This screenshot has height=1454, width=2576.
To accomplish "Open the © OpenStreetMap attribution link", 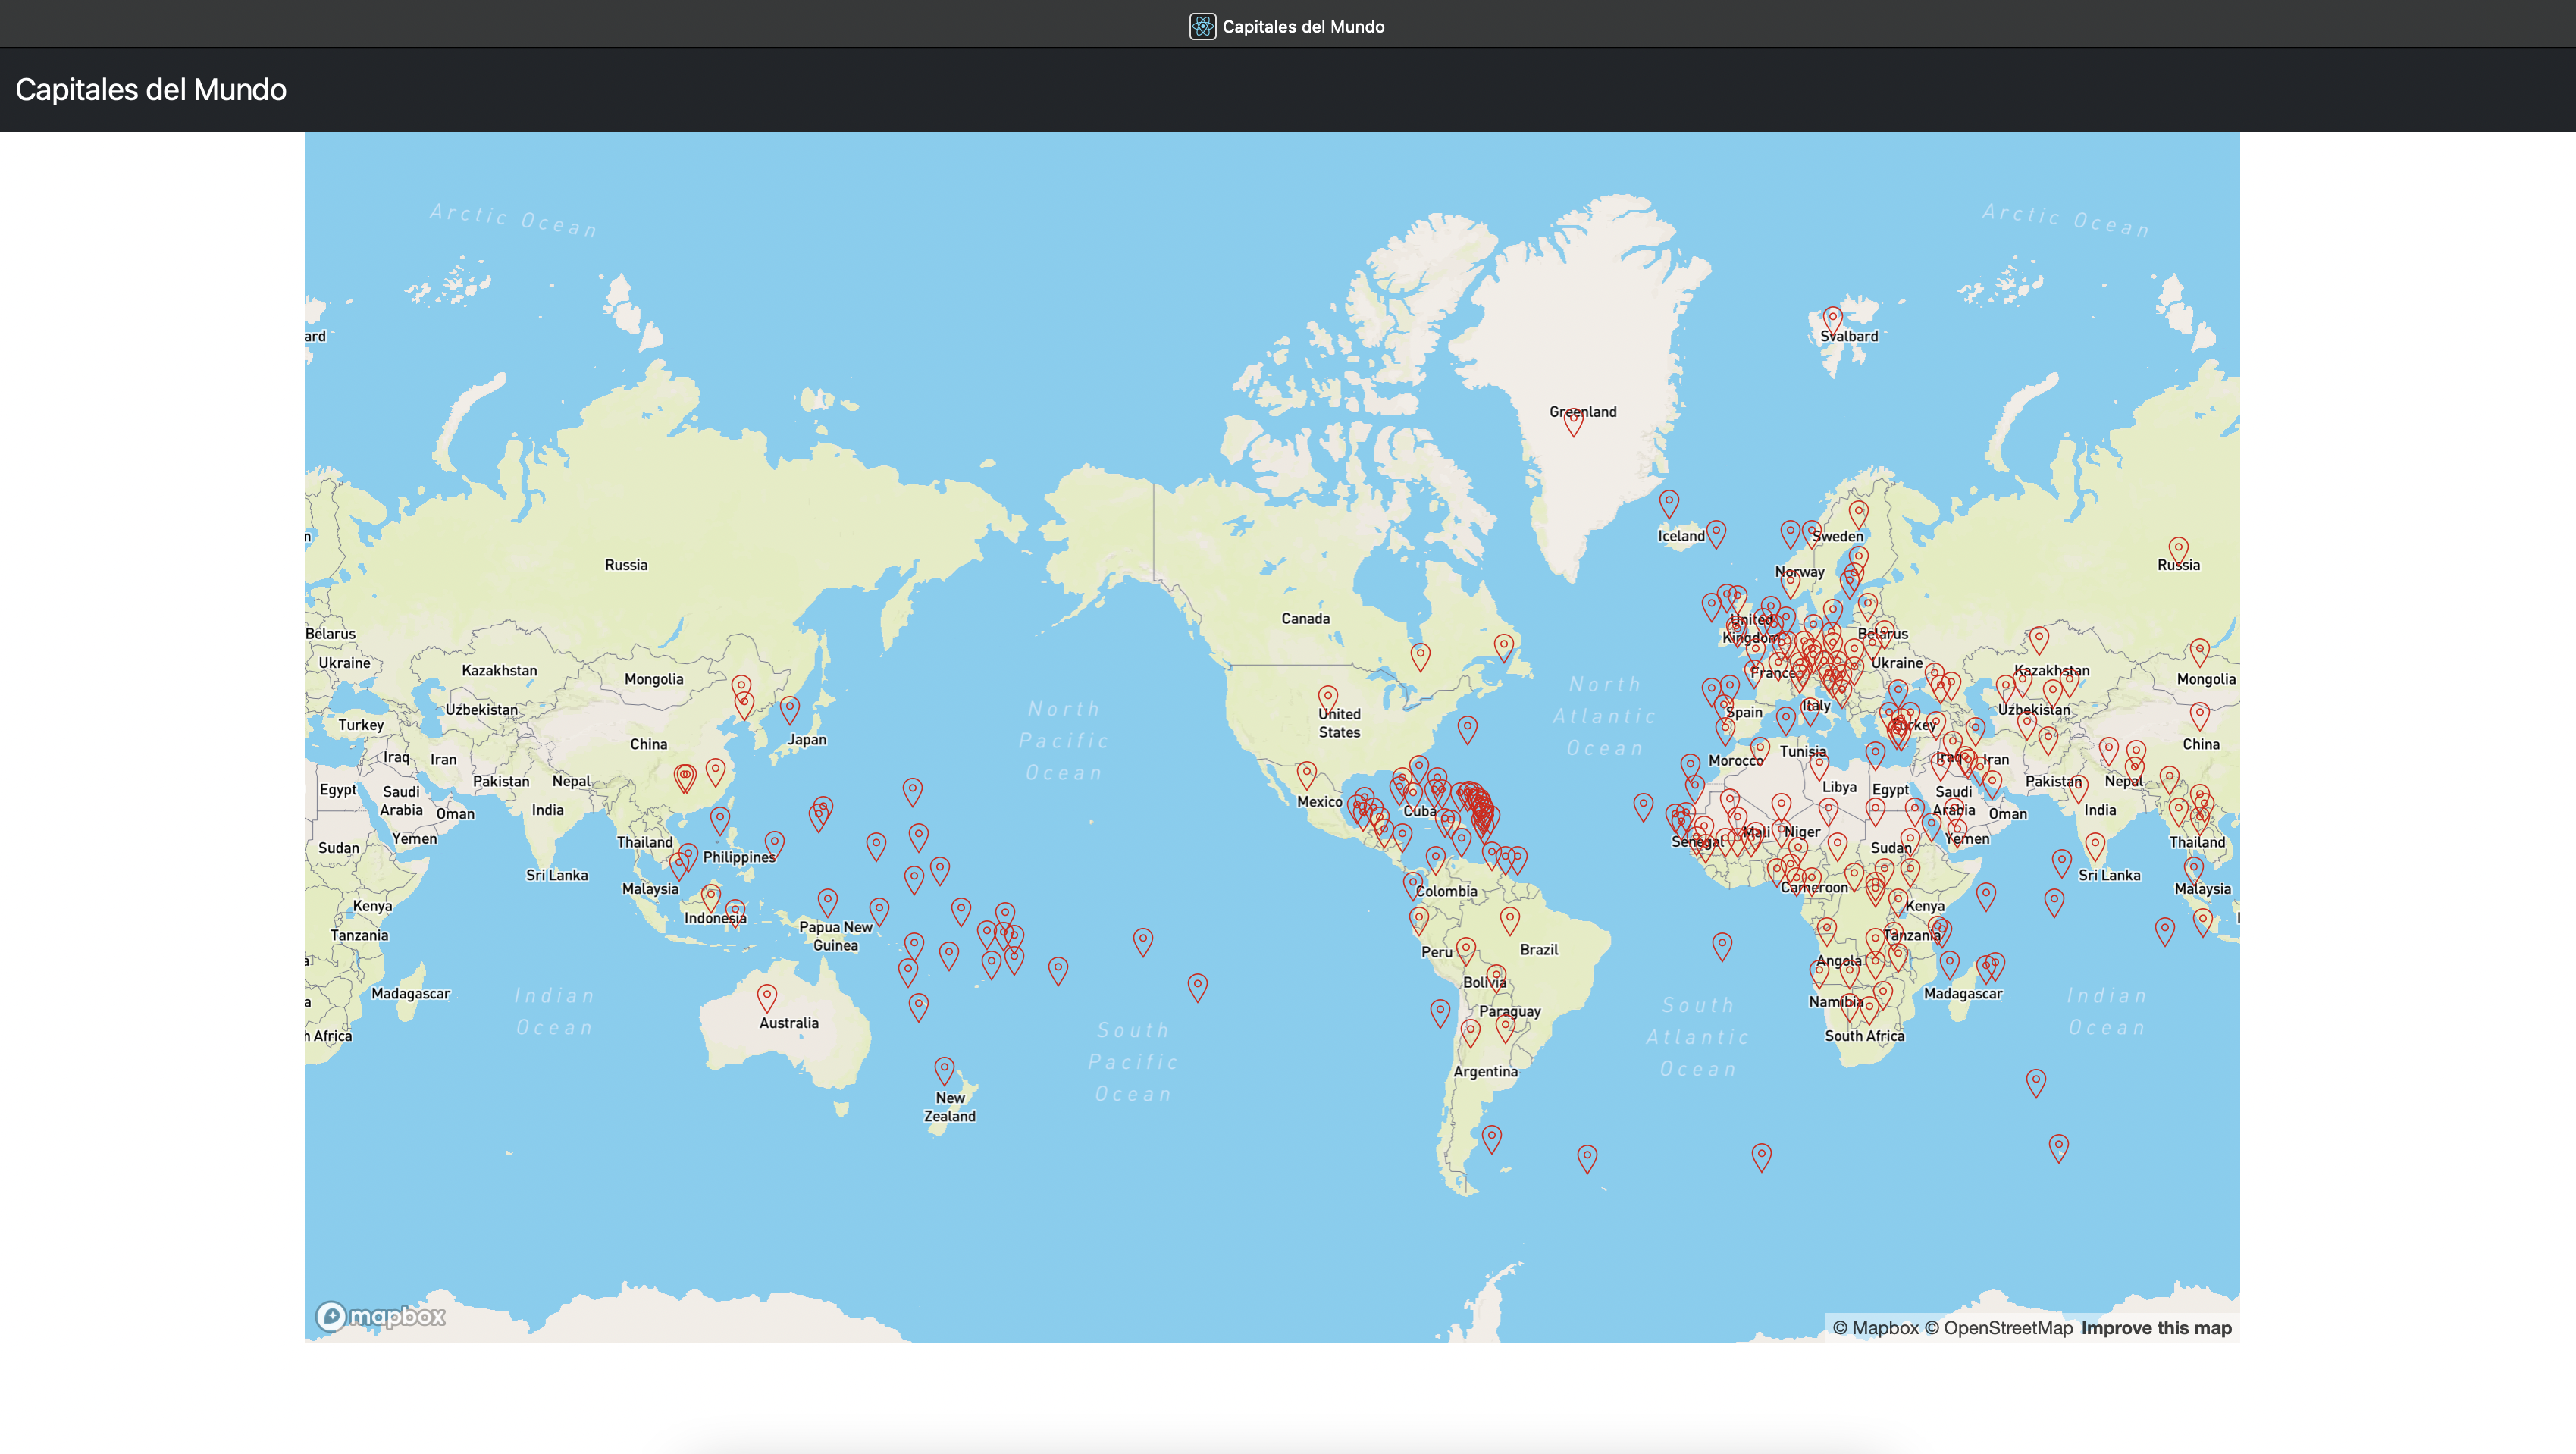I will [1998, 1328].
